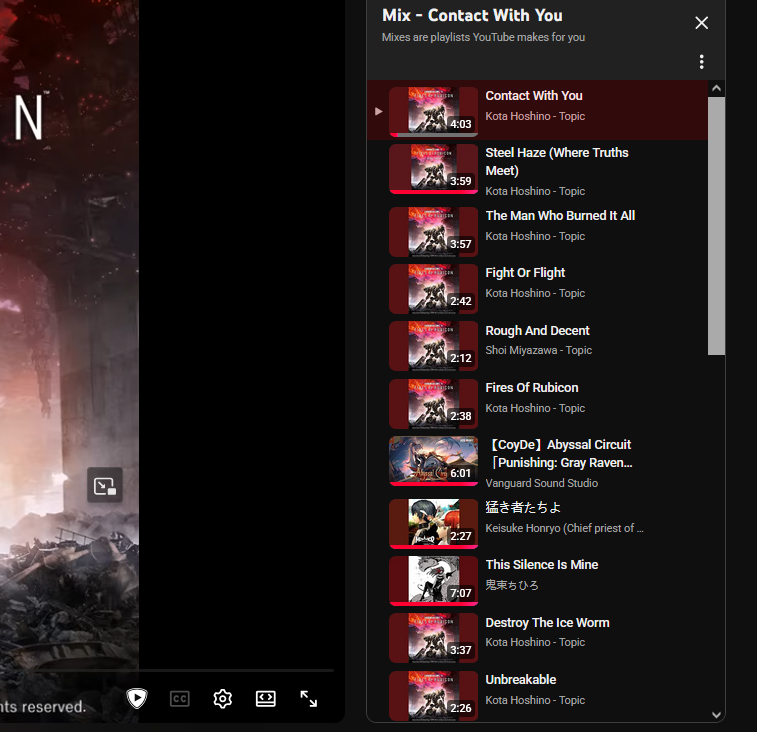757x732 pixels.
Task: Play the Unbreakable track
Action: [521, 680]
